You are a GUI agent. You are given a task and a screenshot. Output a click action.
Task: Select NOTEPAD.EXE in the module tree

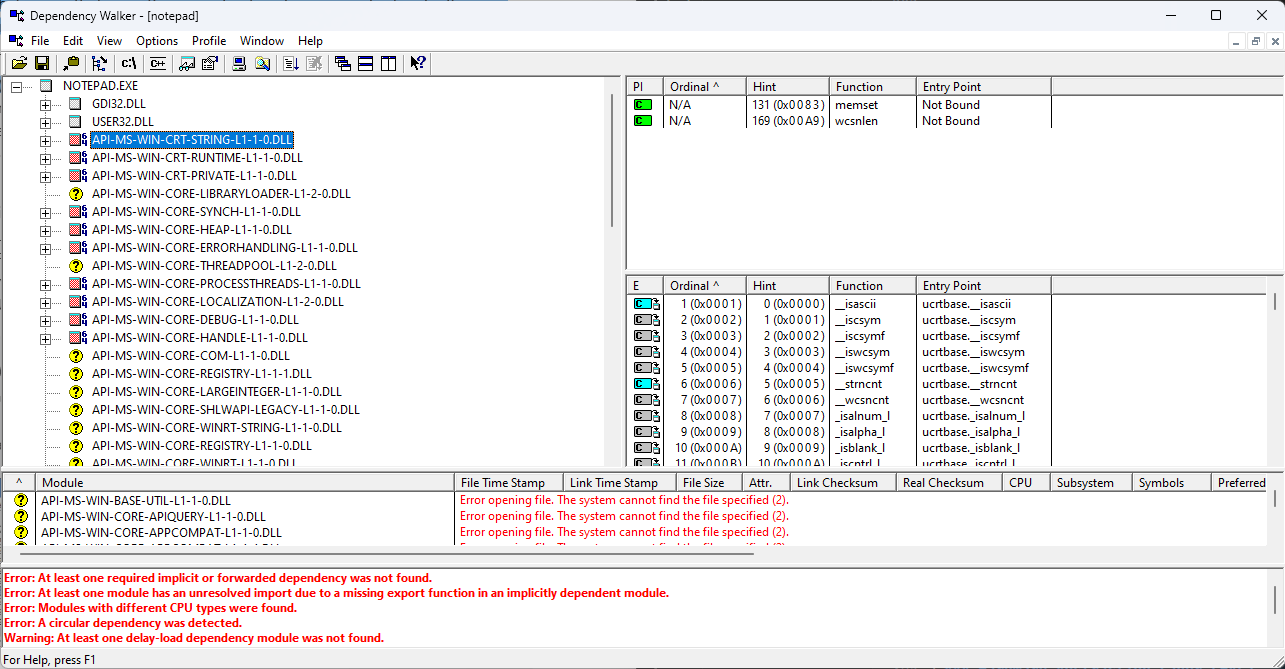click(x=100, y=86)
